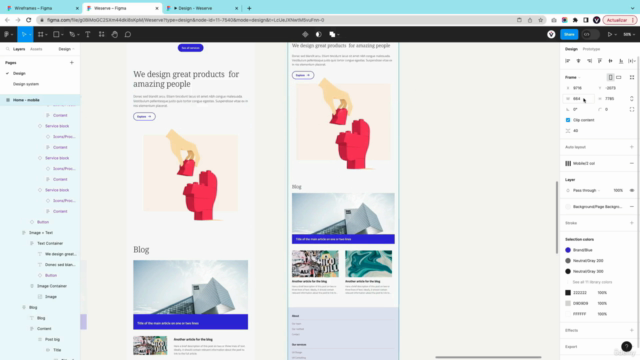This screenshot has height=360, width=640.
Task: Add a Stroke with plus
Action: pyautogui.click(x=632, y=223)
